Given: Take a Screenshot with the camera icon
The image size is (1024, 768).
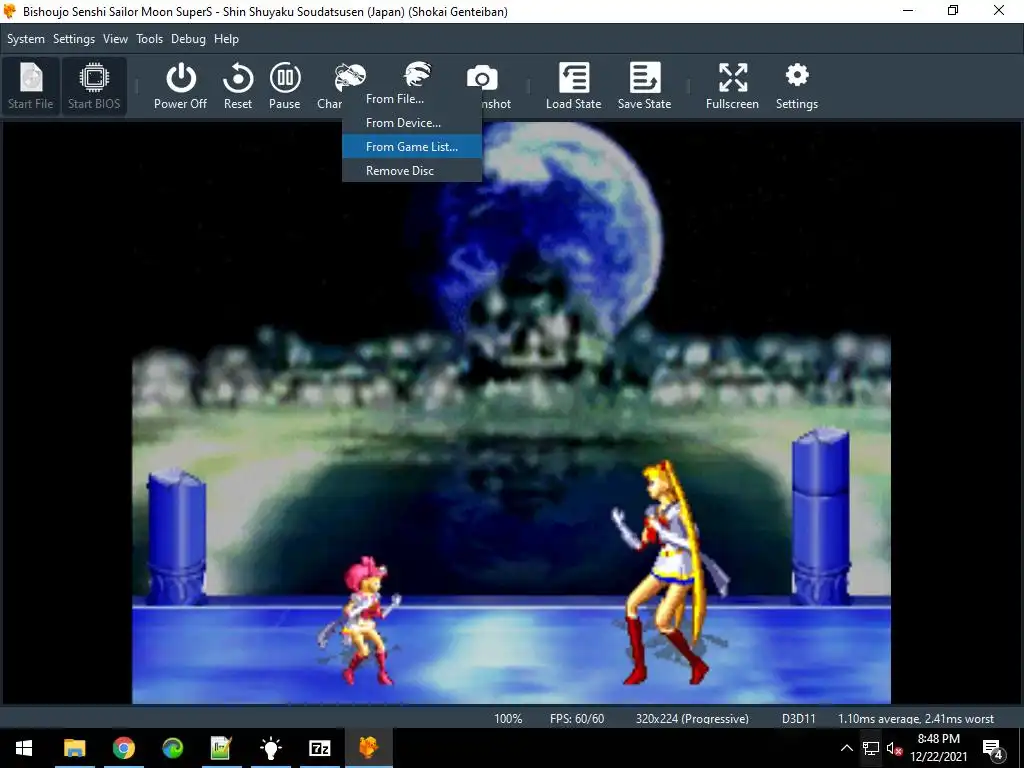Looking at the screenshot, I should tap(482, 78).
